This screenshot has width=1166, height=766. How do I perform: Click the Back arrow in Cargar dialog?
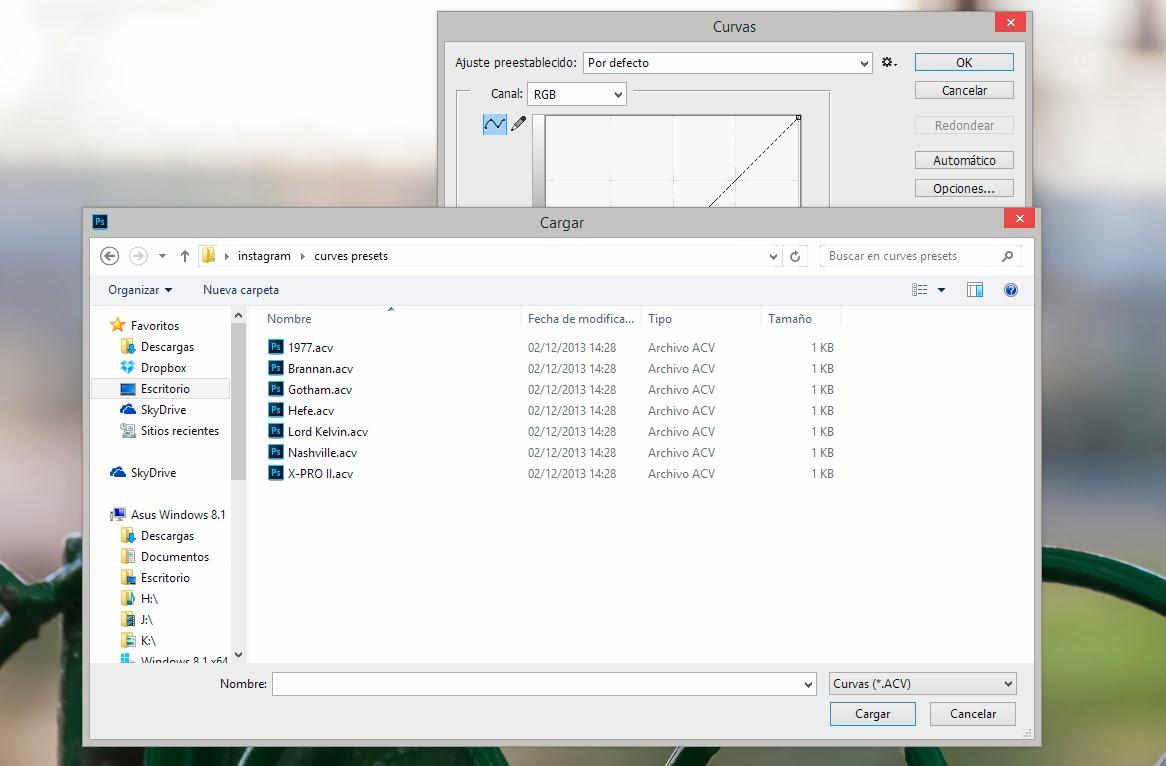[x=109, y=256]
